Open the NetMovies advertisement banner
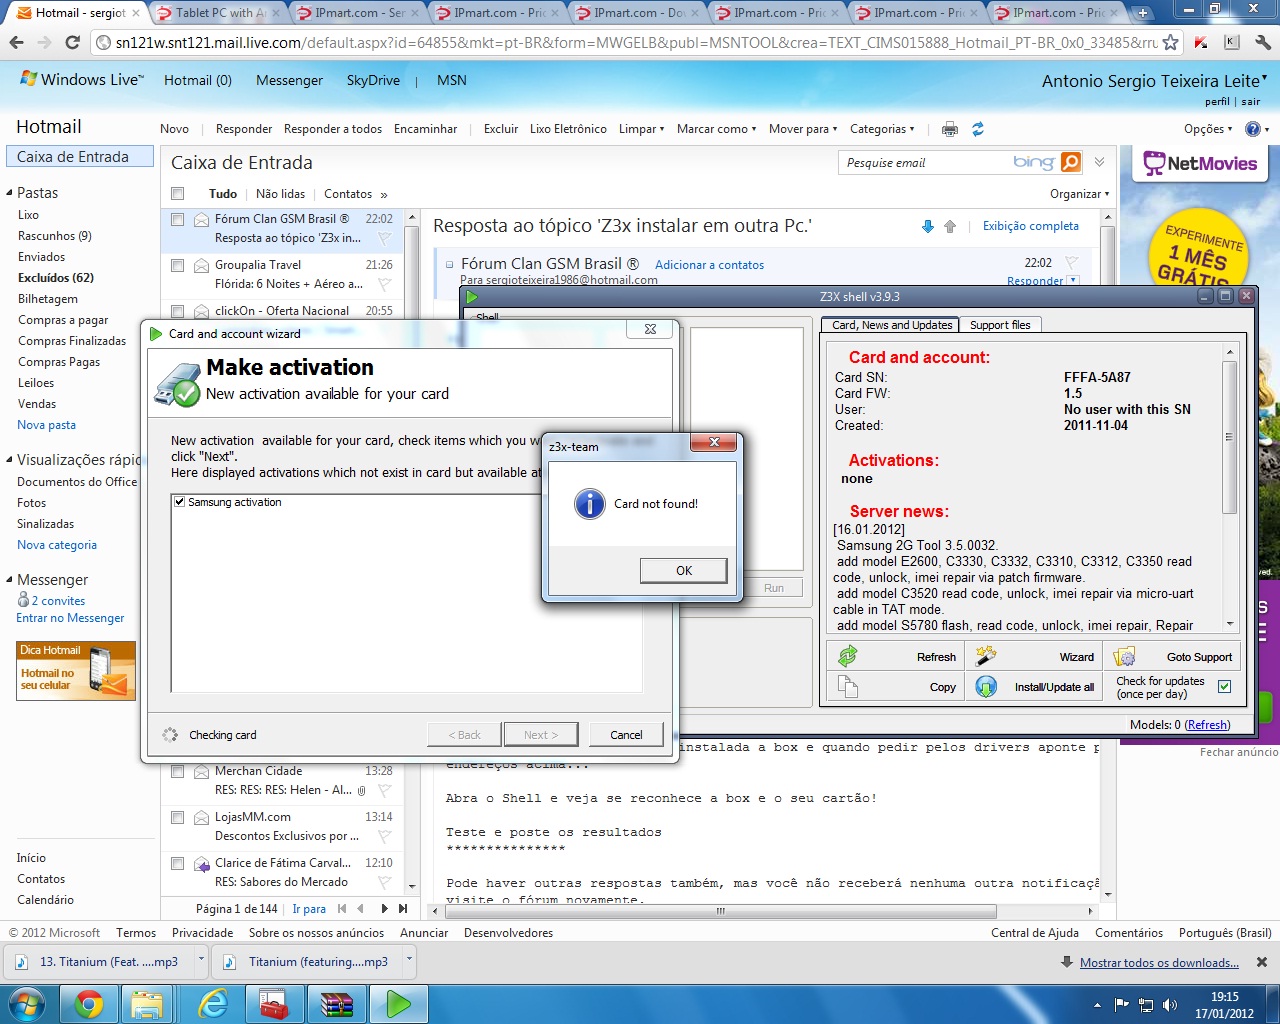1280x1024 pixels. click(1199, 164)
